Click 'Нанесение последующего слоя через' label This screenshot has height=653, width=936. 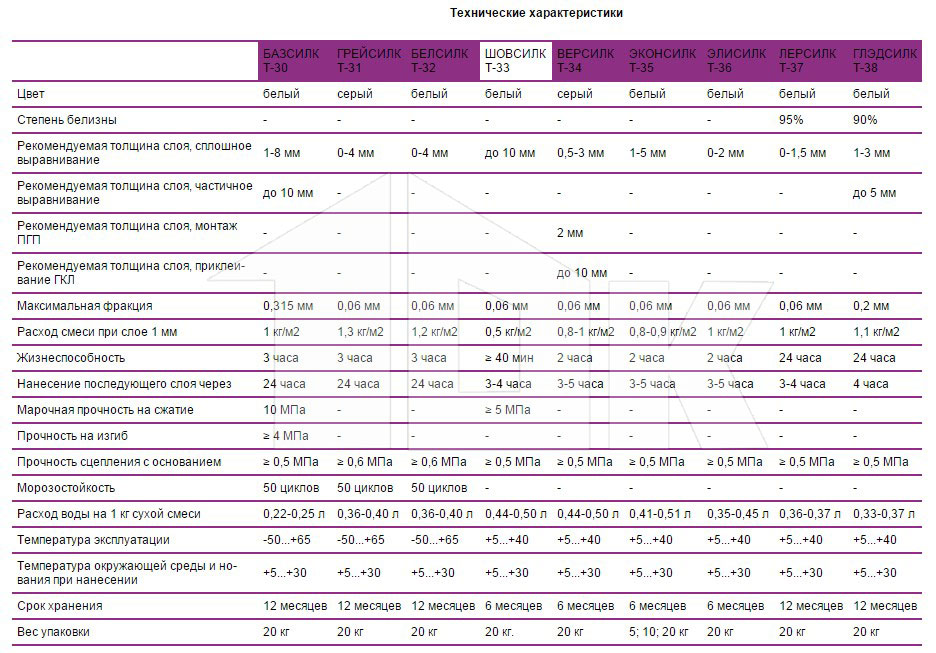pos(124,384)
